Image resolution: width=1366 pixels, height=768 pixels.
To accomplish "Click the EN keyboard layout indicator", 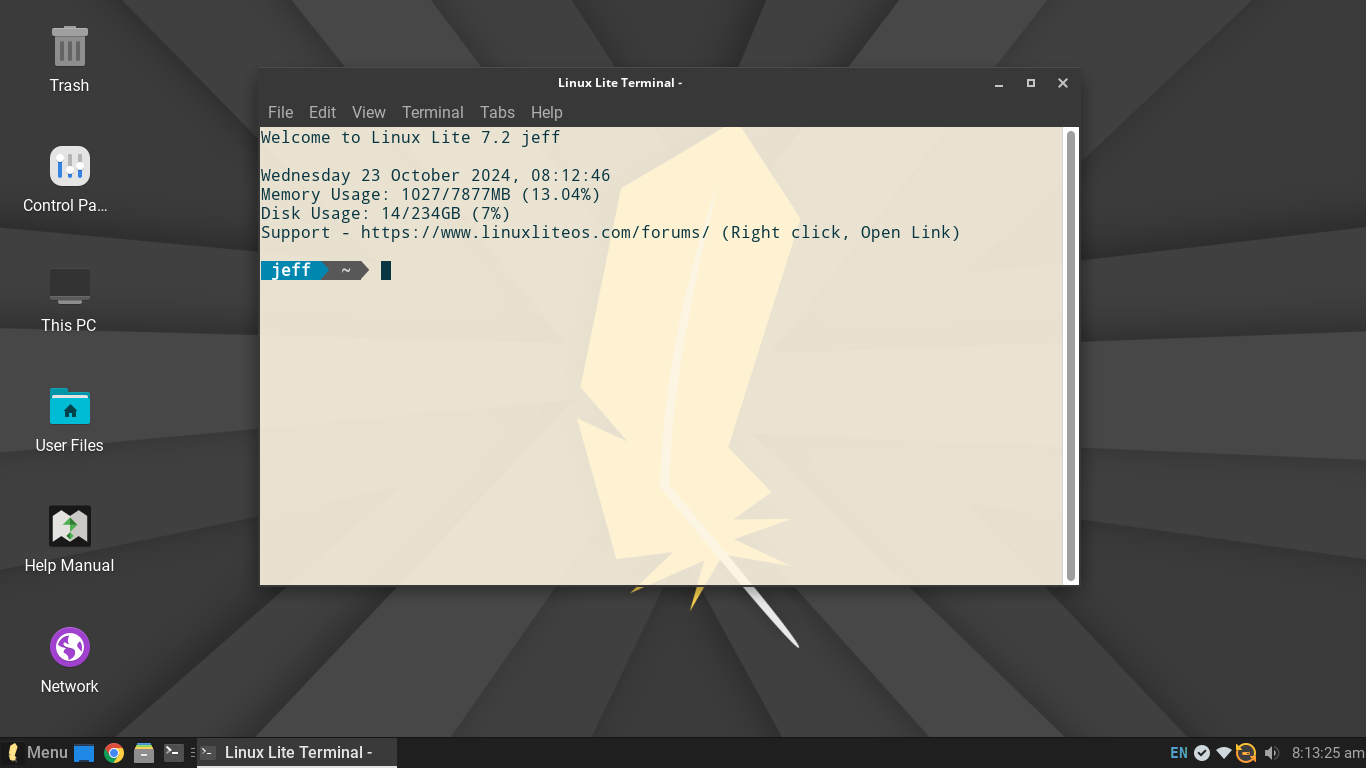I will point(1179,753).
